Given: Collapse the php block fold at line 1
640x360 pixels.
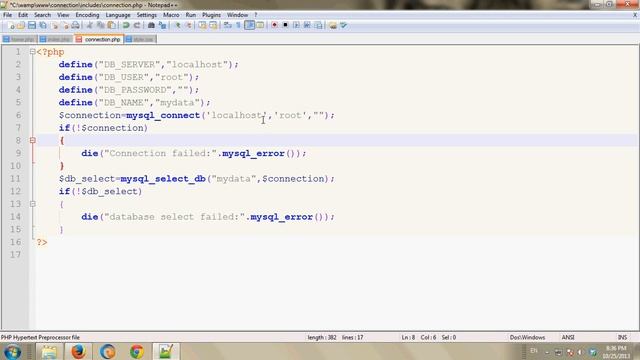Looking at the screenshot, I should pyautogui.click(x=33, y=52).
